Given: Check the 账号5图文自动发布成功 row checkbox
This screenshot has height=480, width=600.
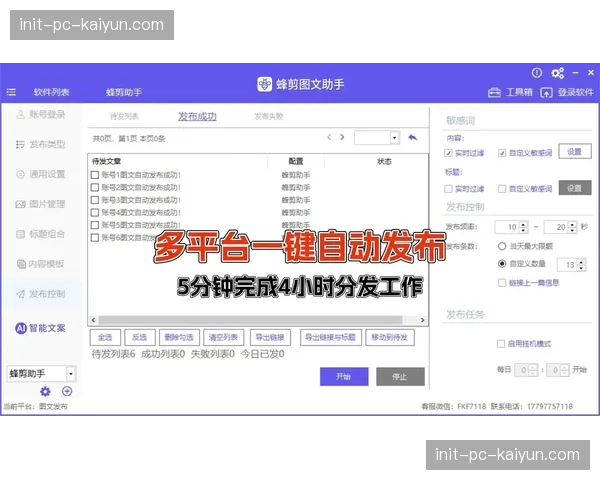Looking at the screenshot, I should (x=95, y=225).
